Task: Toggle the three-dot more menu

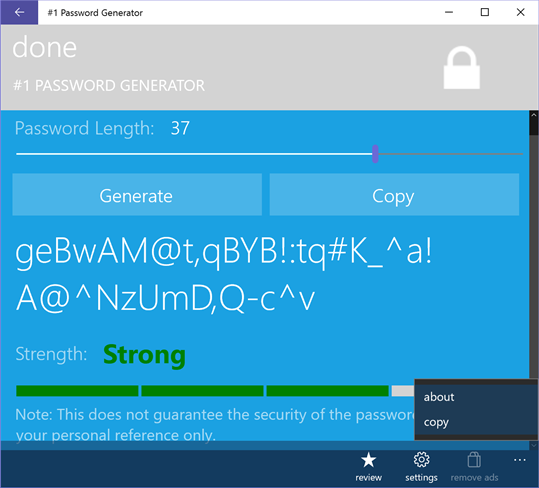Action: tap(519, 460)
